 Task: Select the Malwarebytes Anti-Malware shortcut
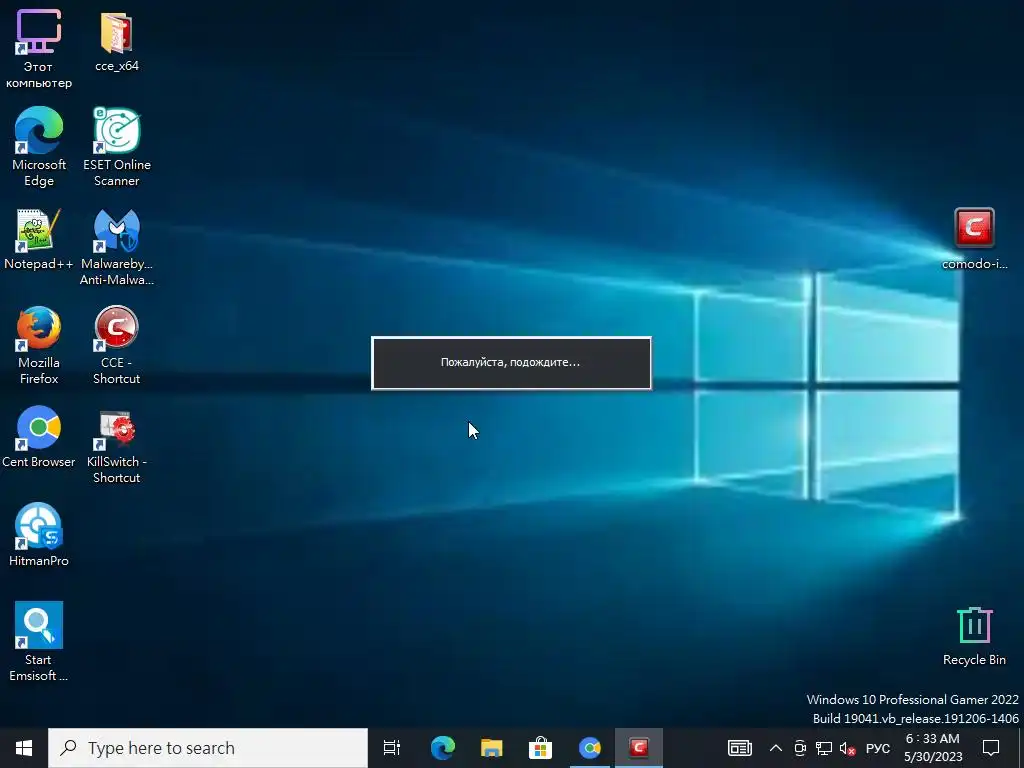[x=117, y=247]
